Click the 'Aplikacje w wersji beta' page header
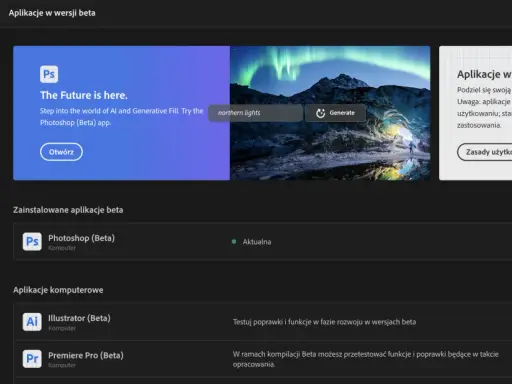The width and height of the screenshot is (512, 384). [52, 13]
